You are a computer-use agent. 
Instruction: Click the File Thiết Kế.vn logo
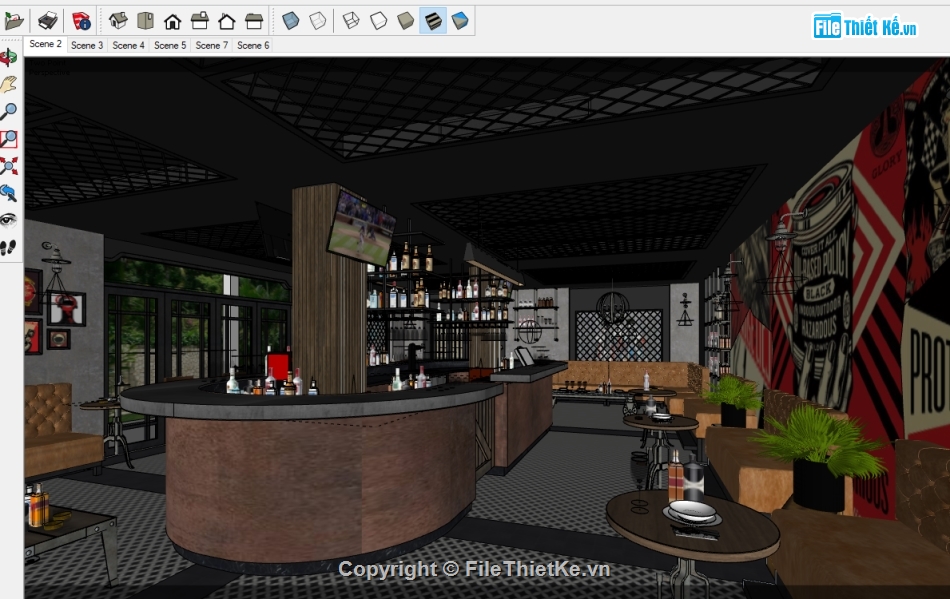point(865,26)
